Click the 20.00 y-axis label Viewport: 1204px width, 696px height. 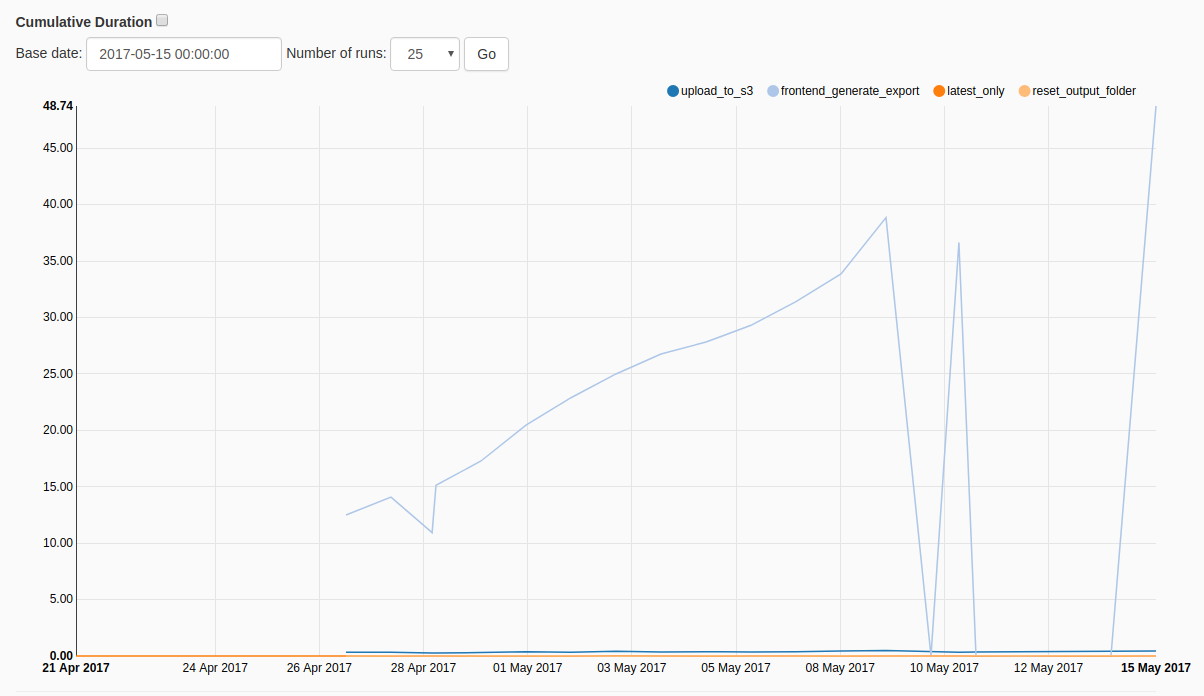(x=58, y=430)
